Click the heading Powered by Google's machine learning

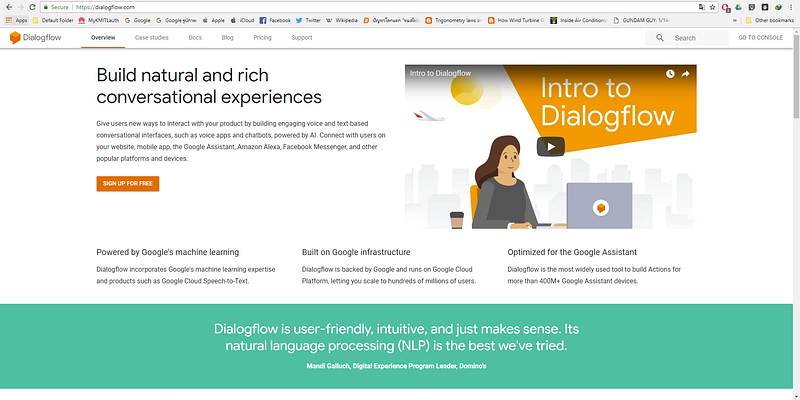167,252
